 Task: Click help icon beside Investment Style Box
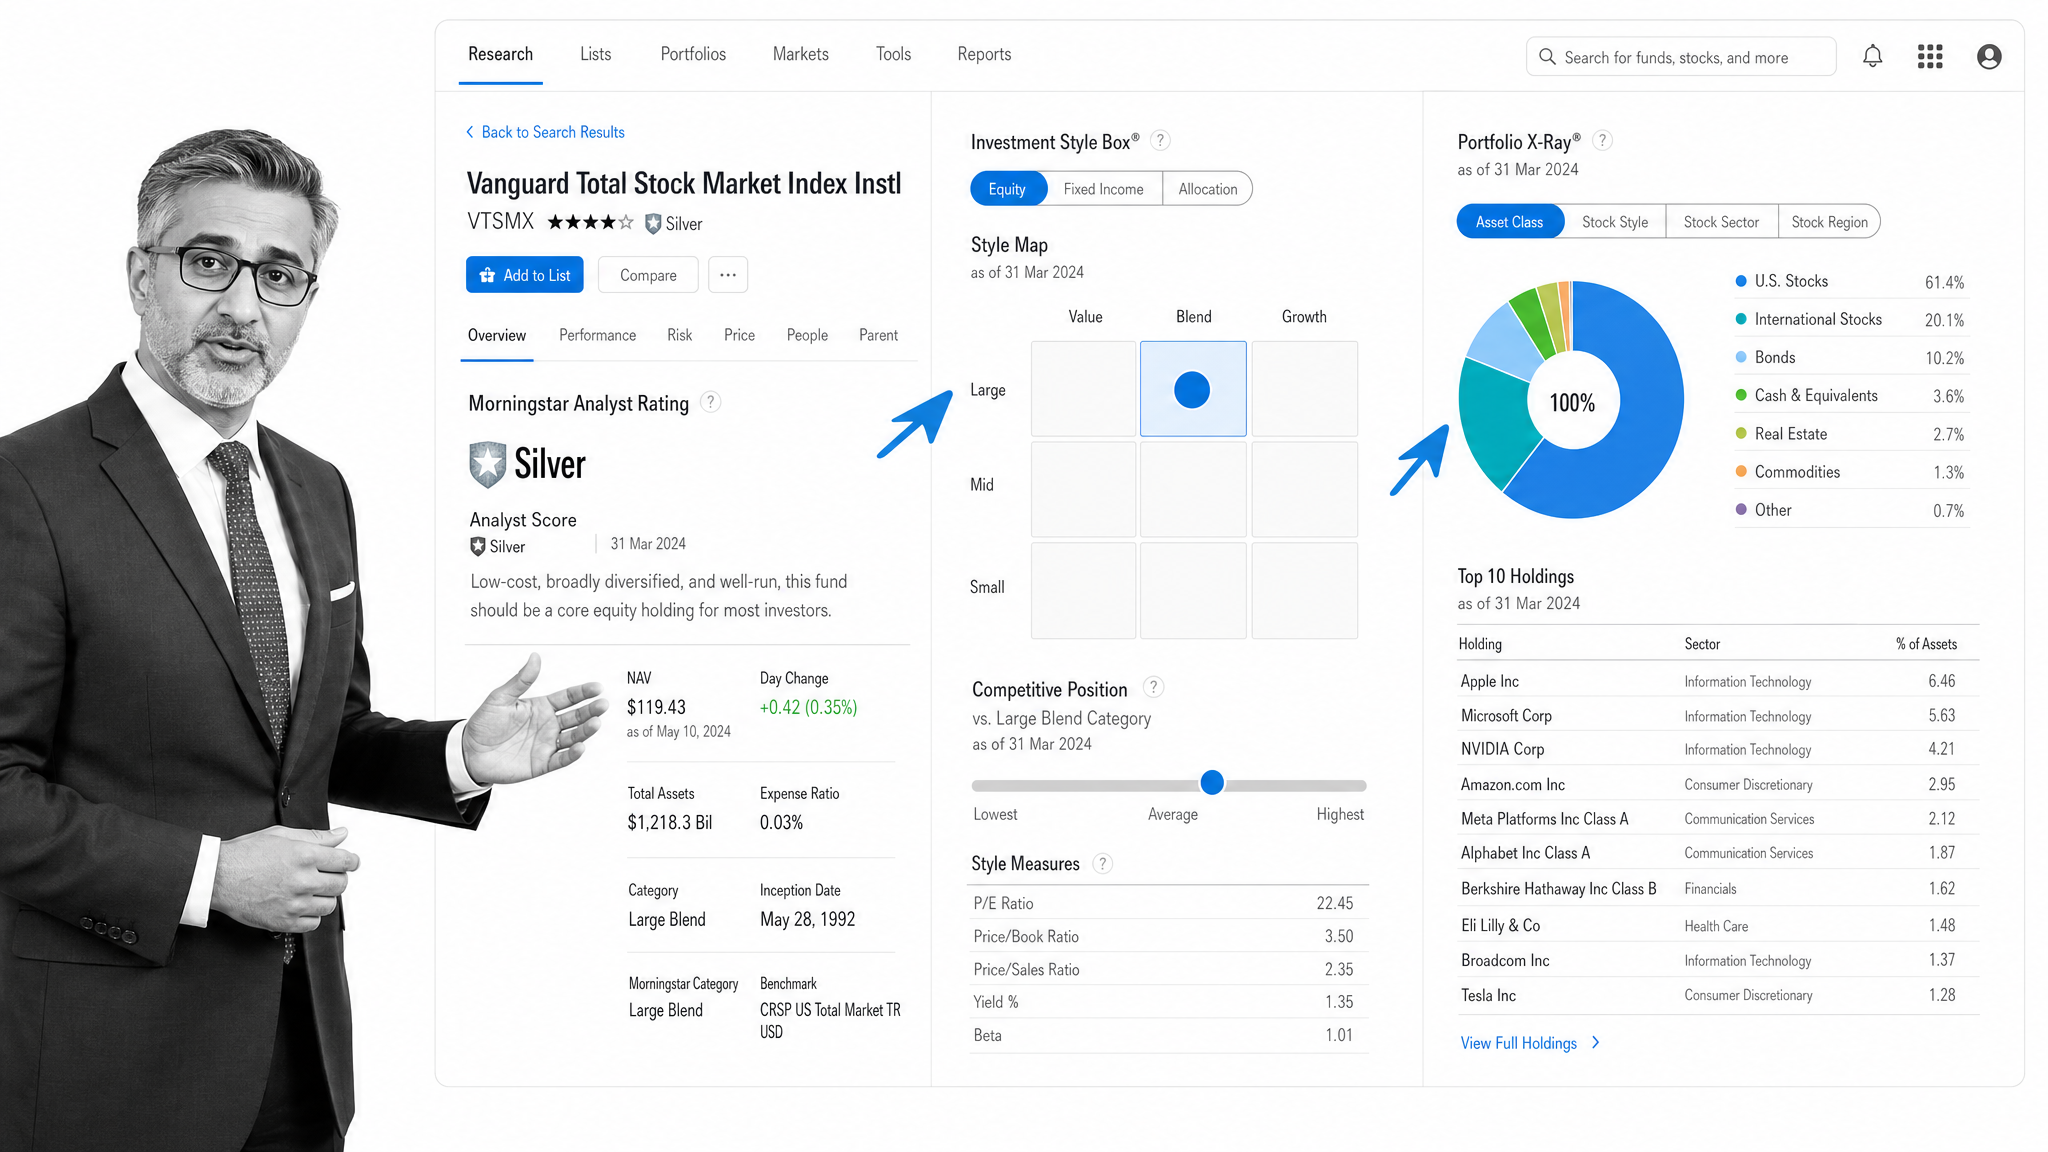tap(1160, 141)
